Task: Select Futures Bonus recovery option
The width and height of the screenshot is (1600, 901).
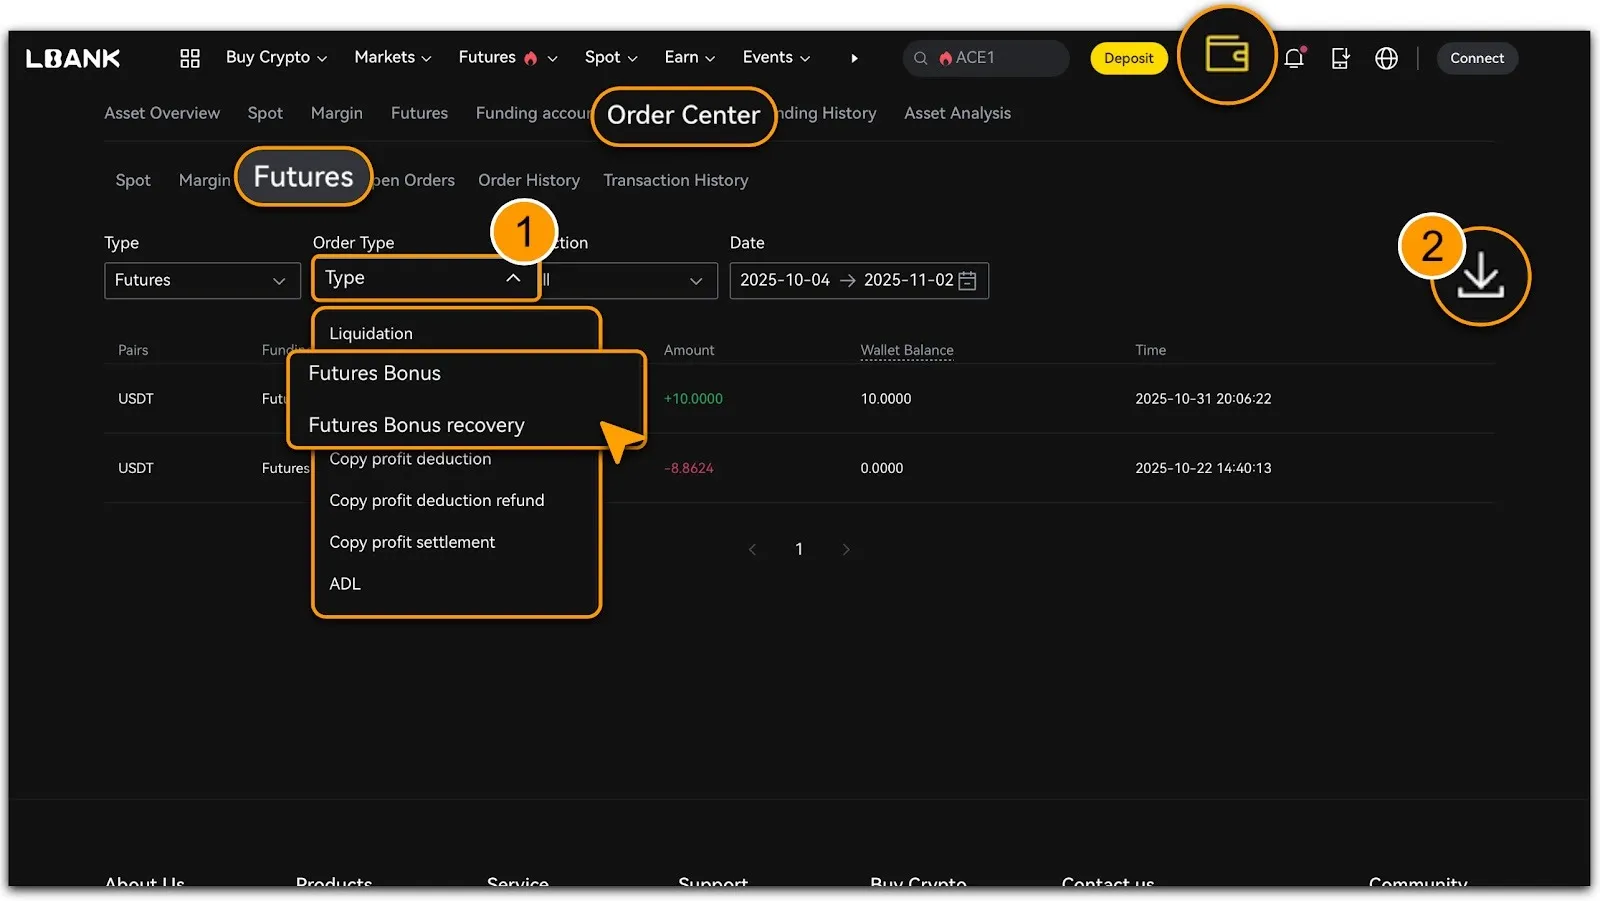Action: click(x=416, y=425)
